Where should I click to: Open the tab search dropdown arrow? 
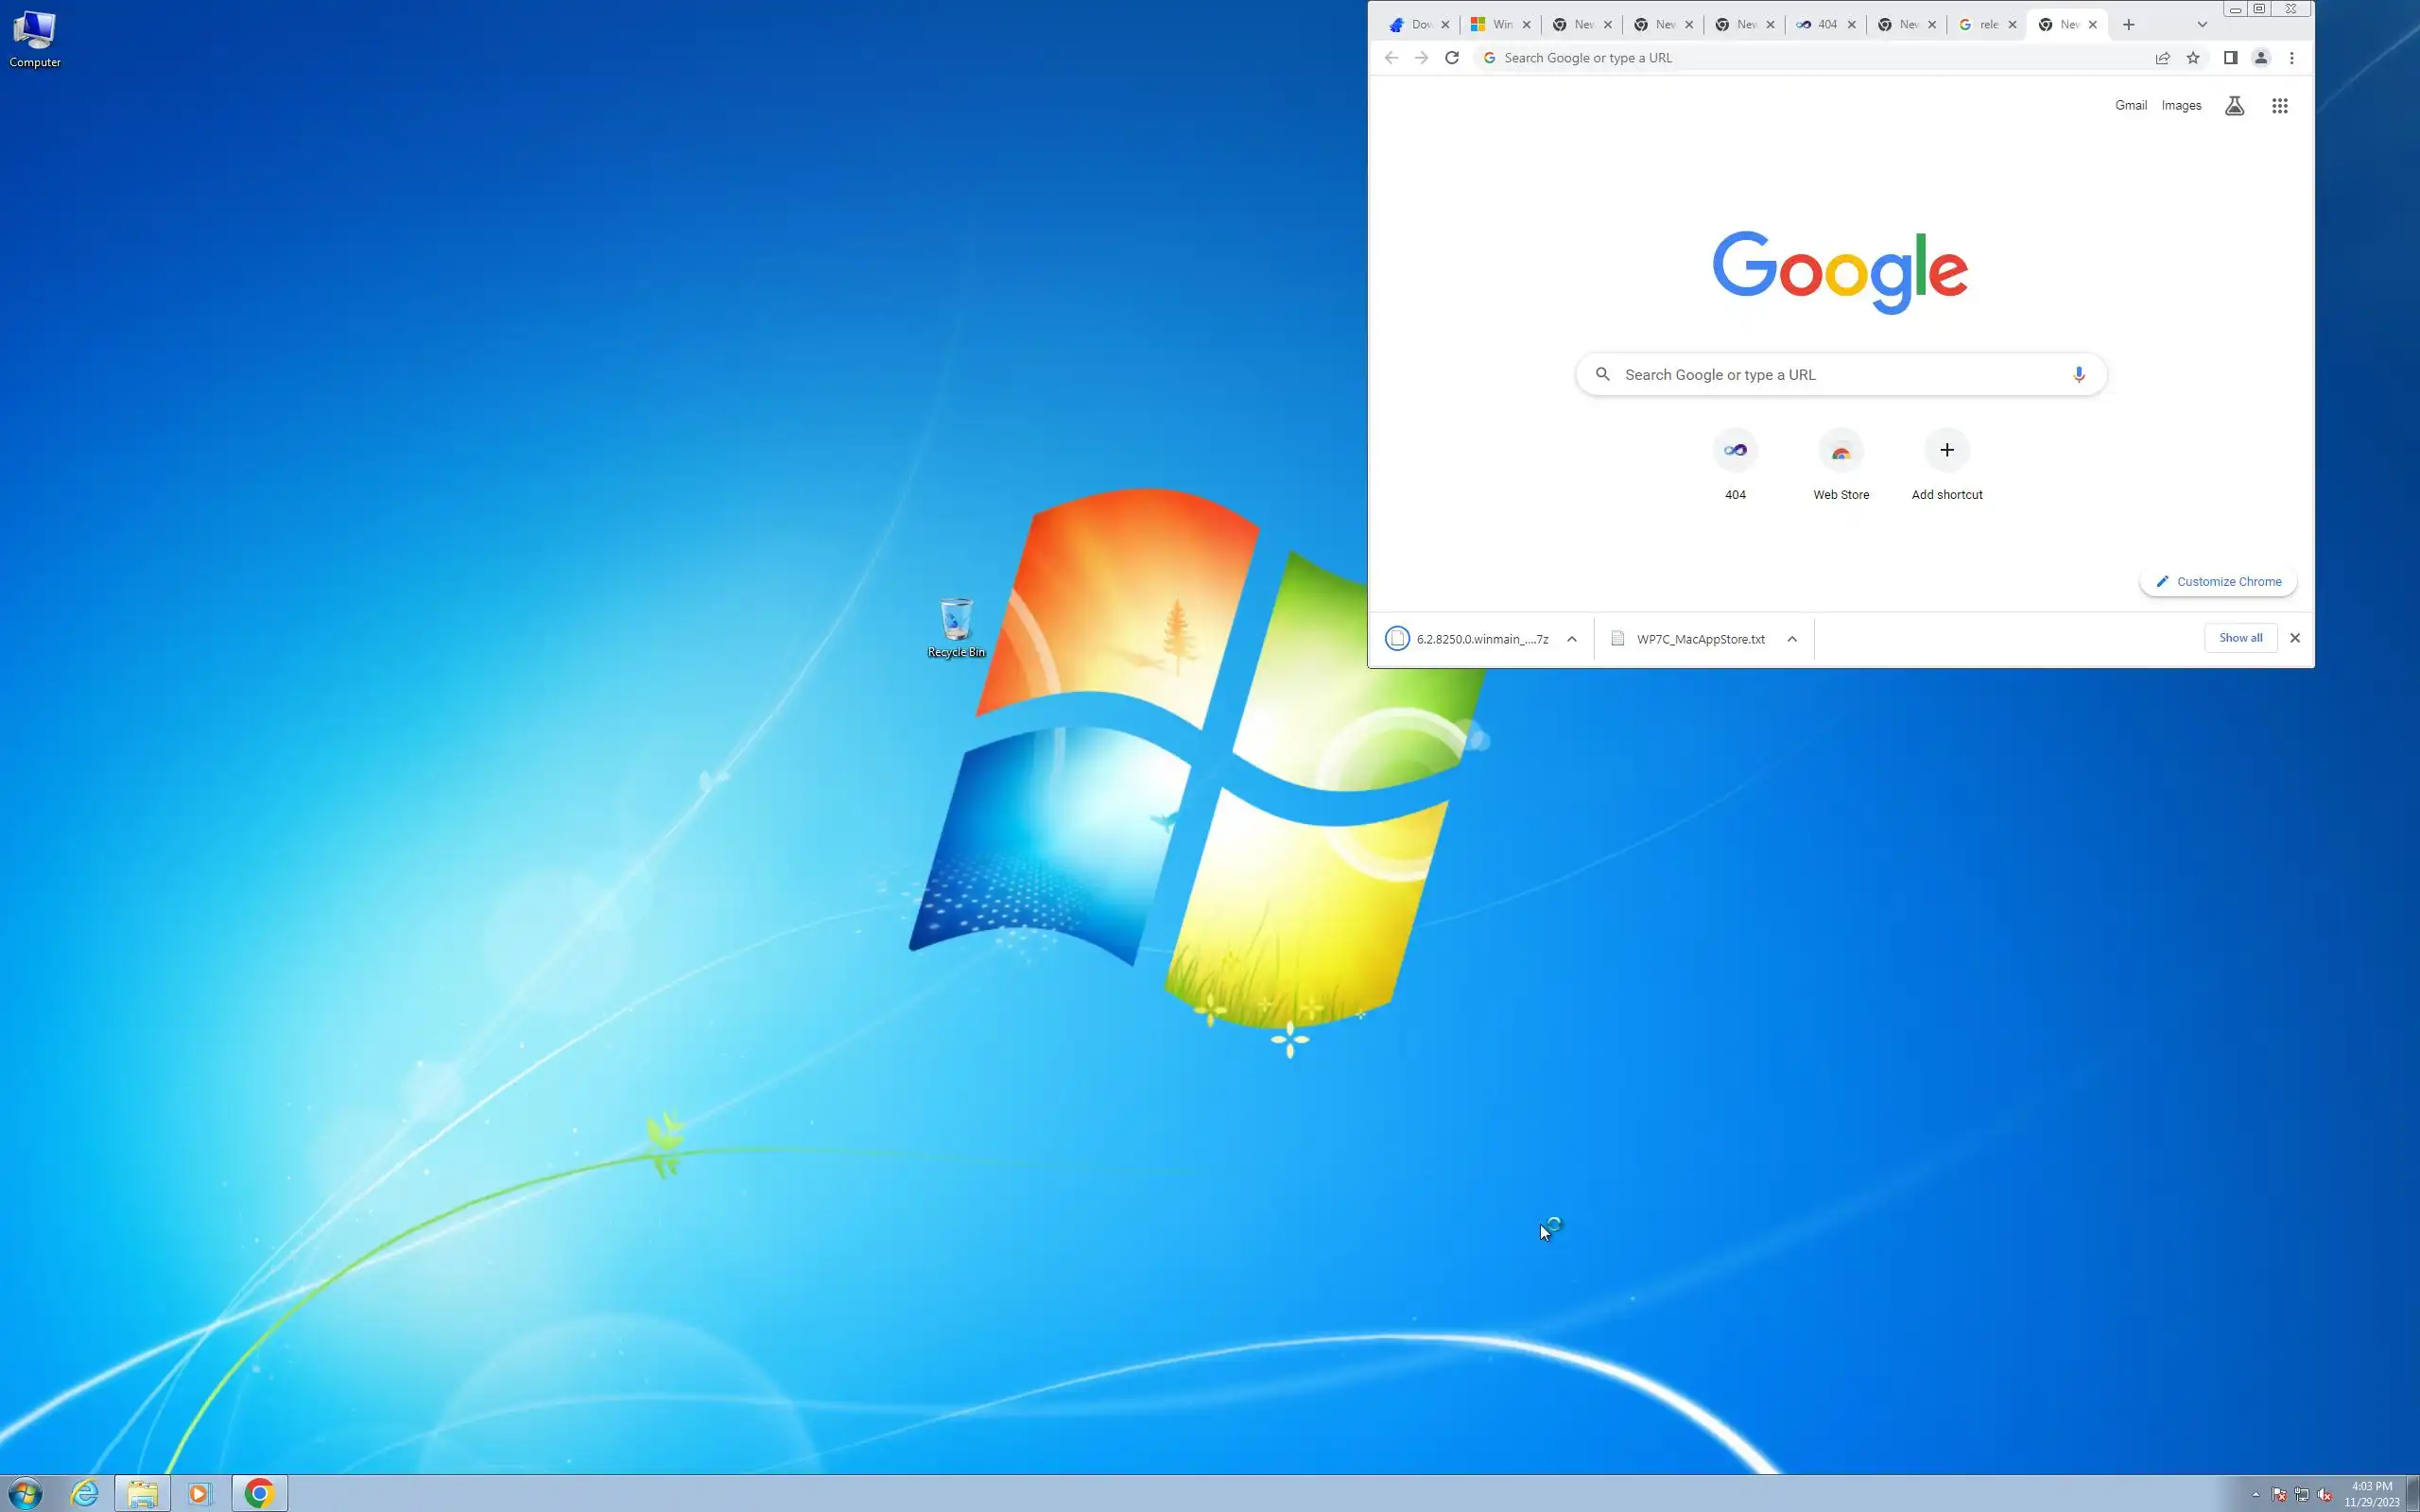coord(2201,25)
